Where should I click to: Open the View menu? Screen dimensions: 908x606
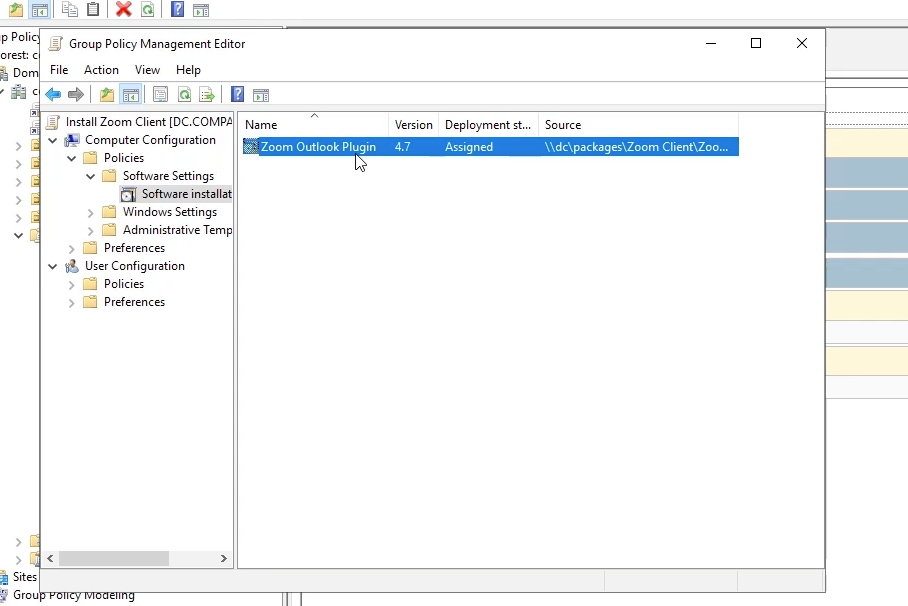click(x=147, y=70)
